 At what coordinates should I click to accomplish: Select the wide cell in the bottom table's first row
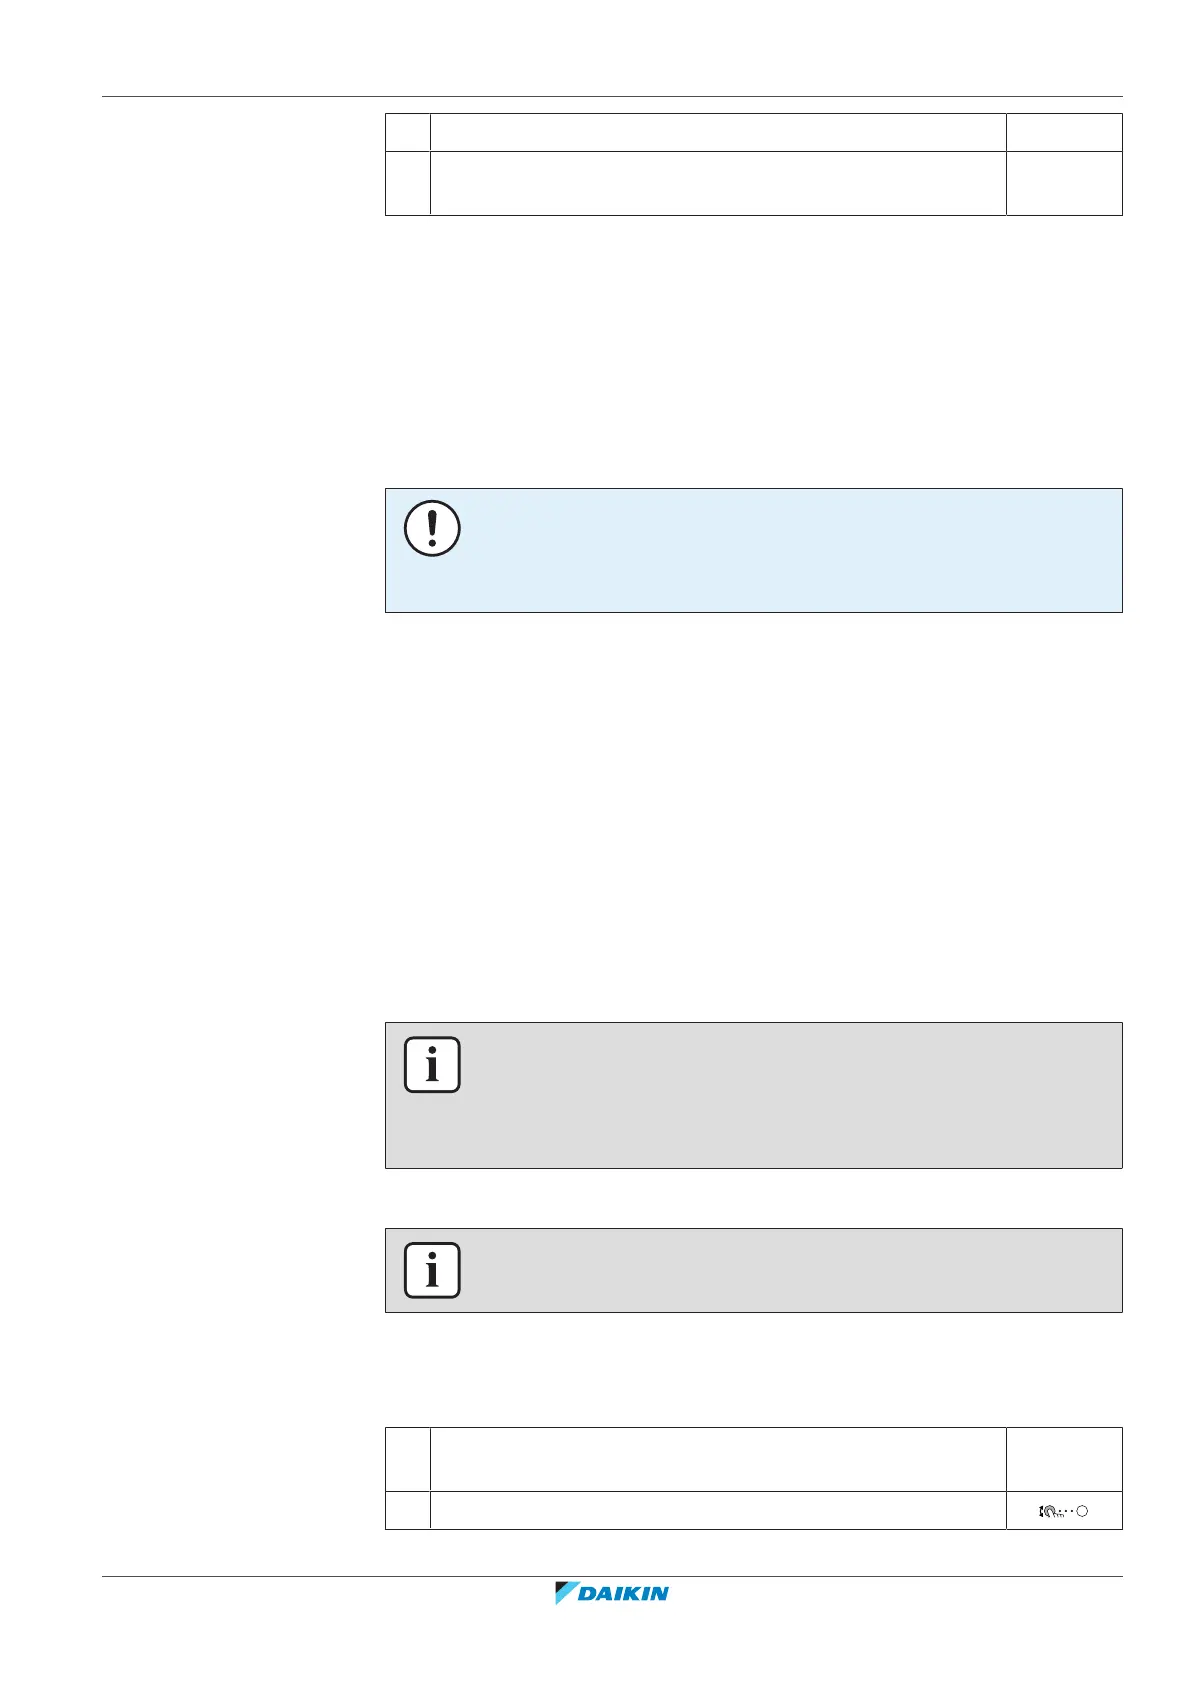[717, 1459]
